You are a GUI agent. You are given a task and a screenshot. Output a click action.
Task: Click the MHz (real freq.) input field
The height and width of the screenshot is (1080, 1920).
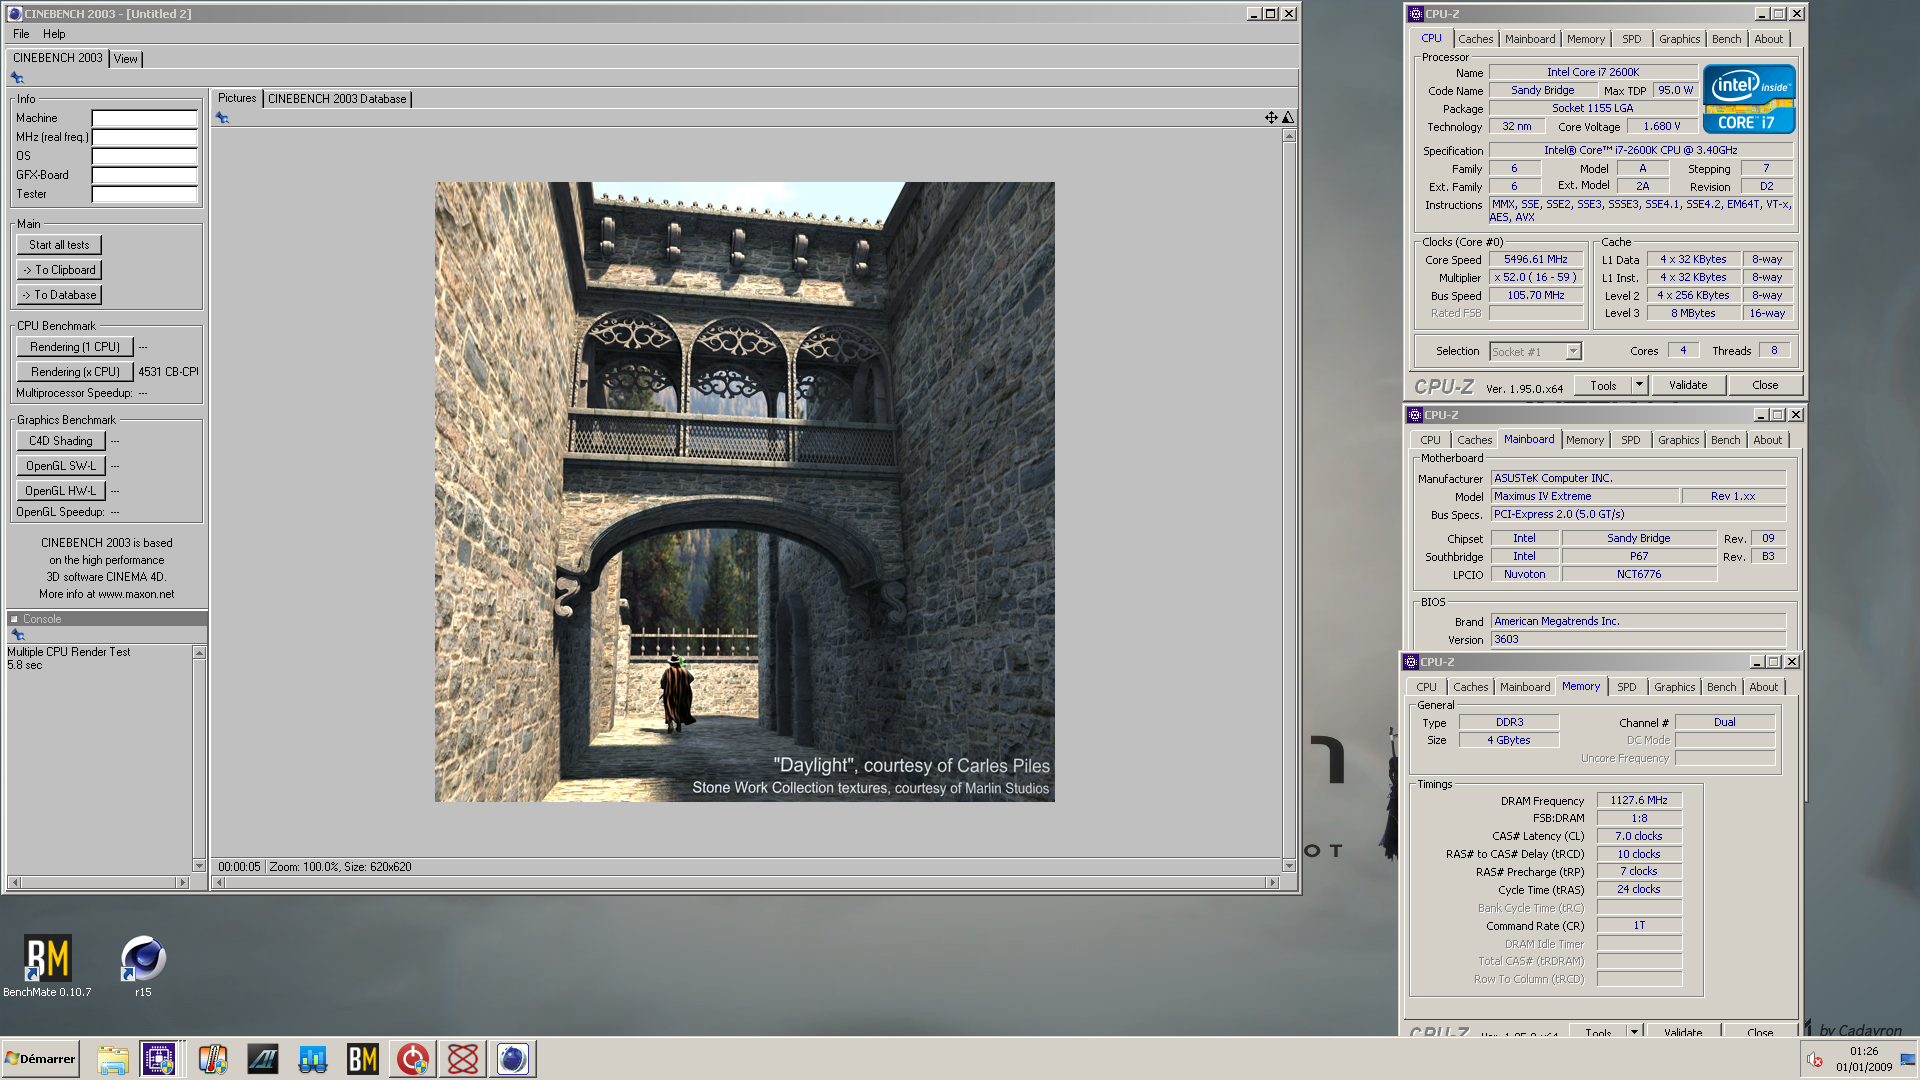coord(145,137)
